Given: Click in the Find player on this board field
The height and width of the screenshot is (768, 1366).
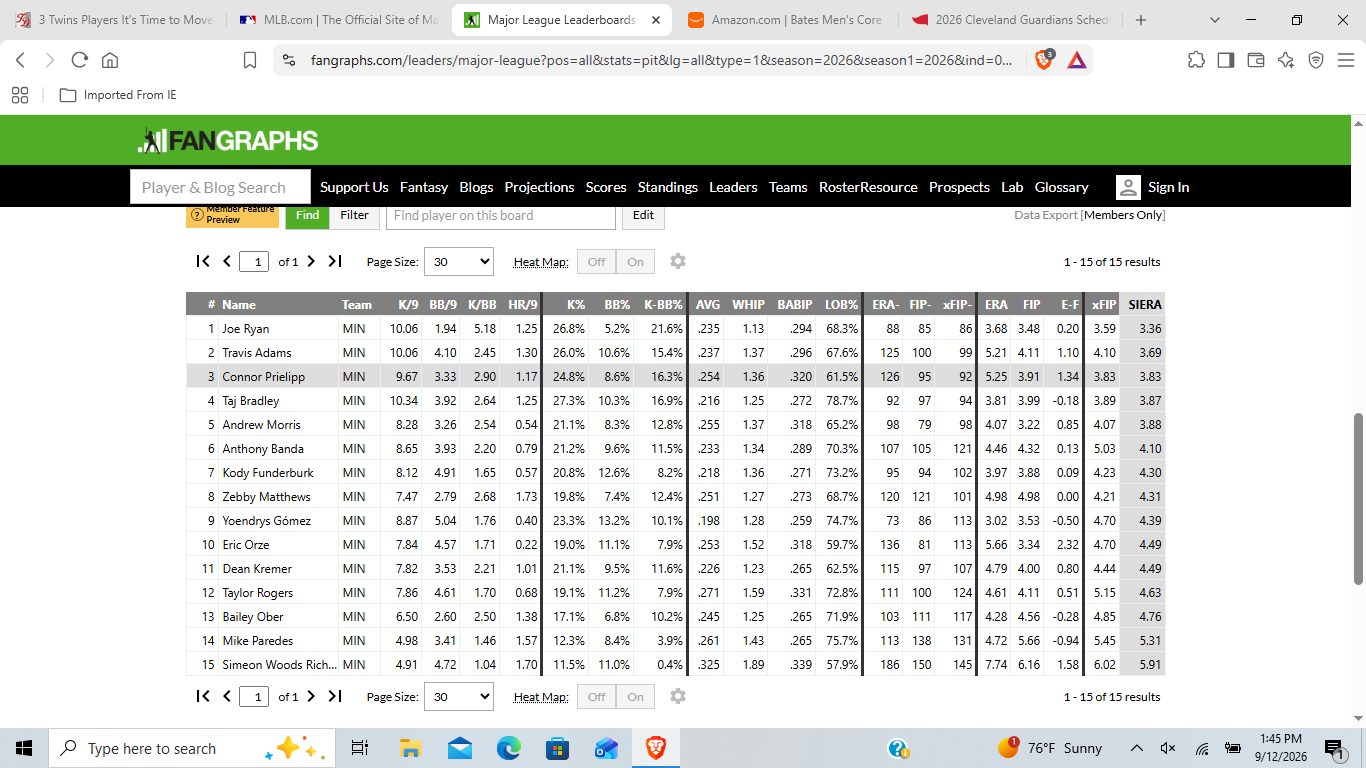Looking at the screenshot, I should 500,215.
